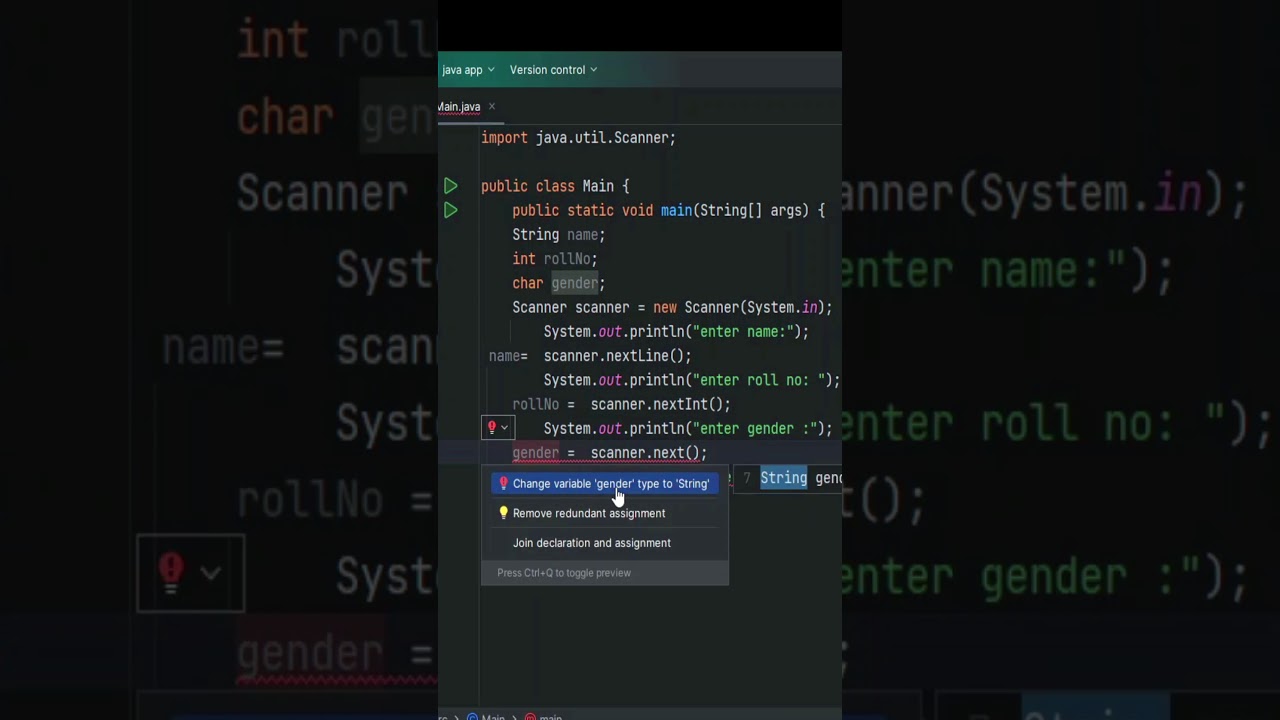Open the Version control dropdown

point(553,70)
